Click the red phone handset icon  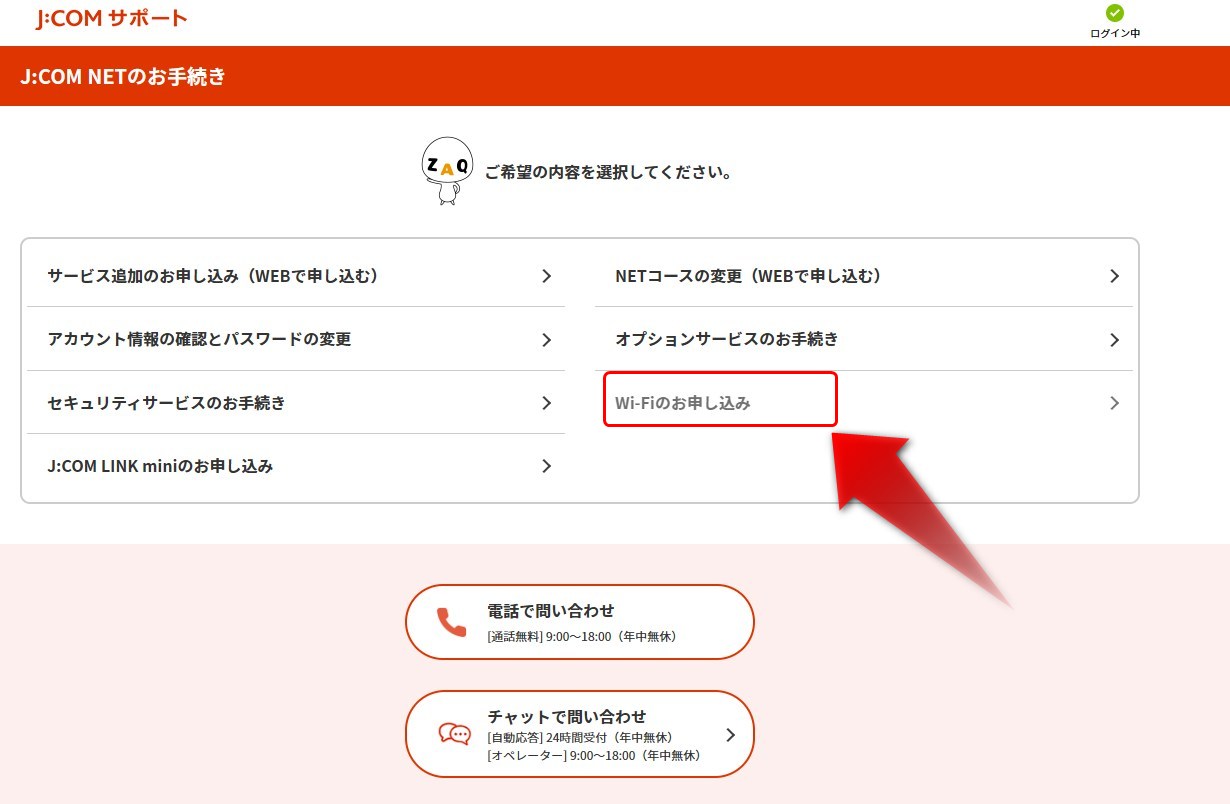pos(452,622)
